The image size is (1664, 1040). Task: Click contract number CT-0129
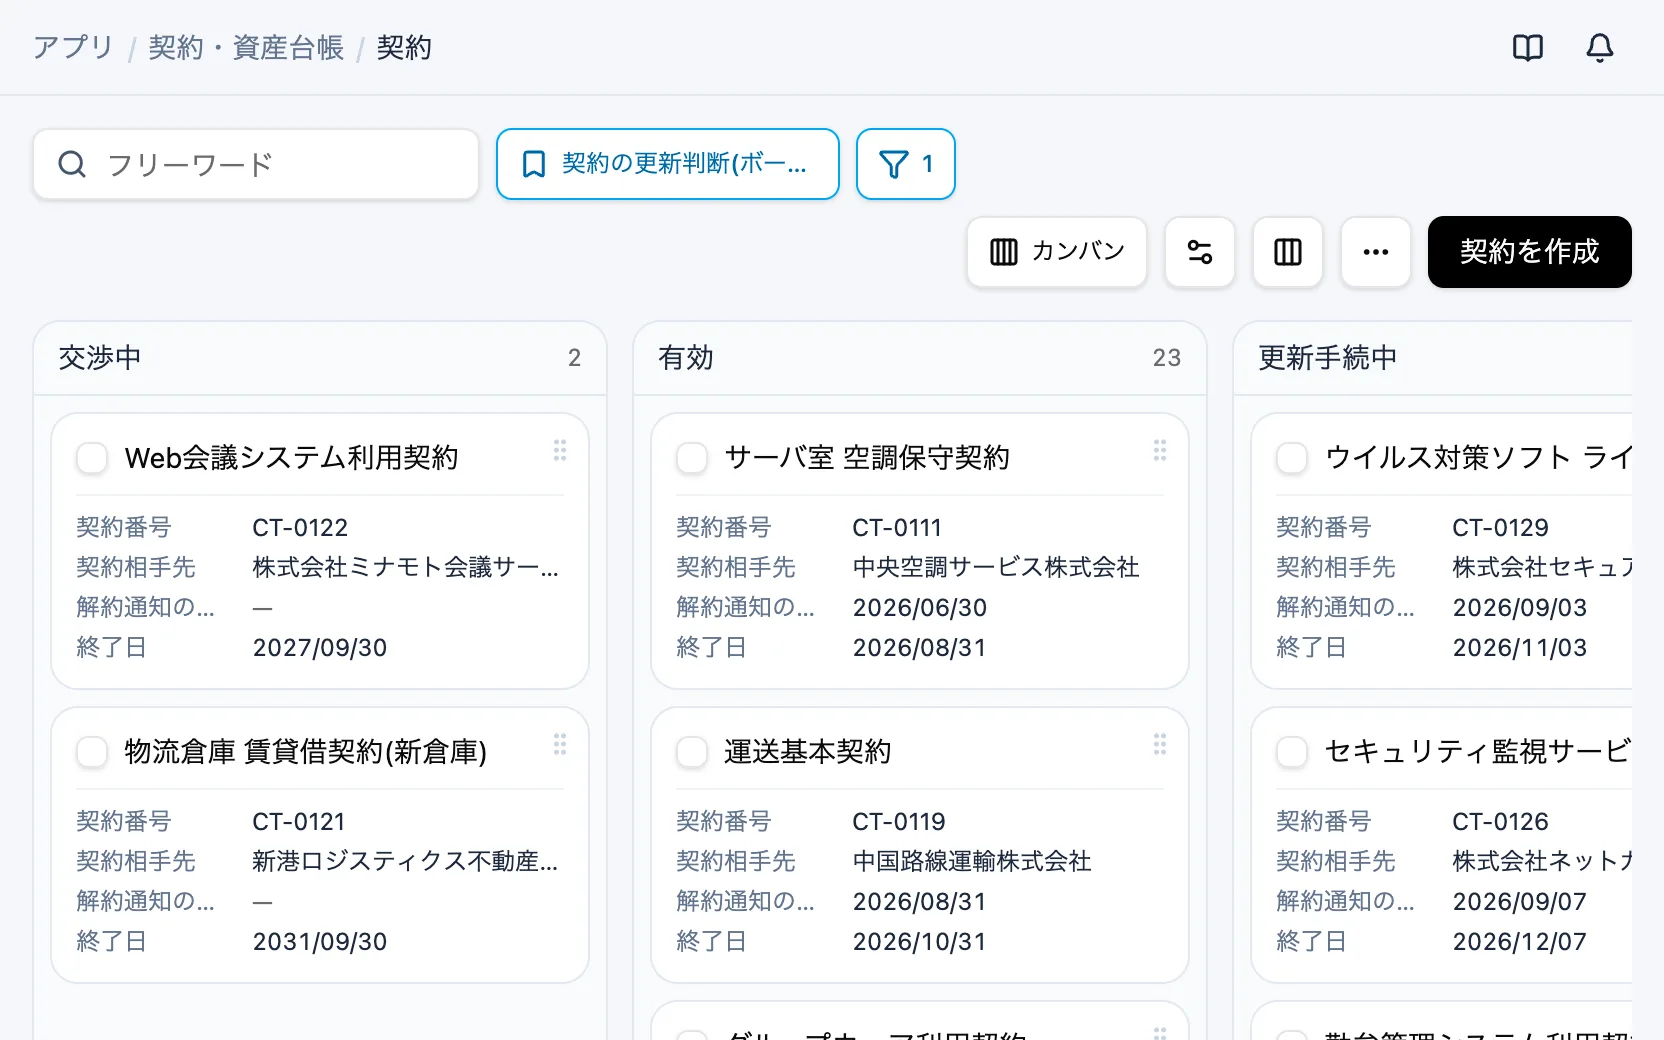tap(1500, 527)
